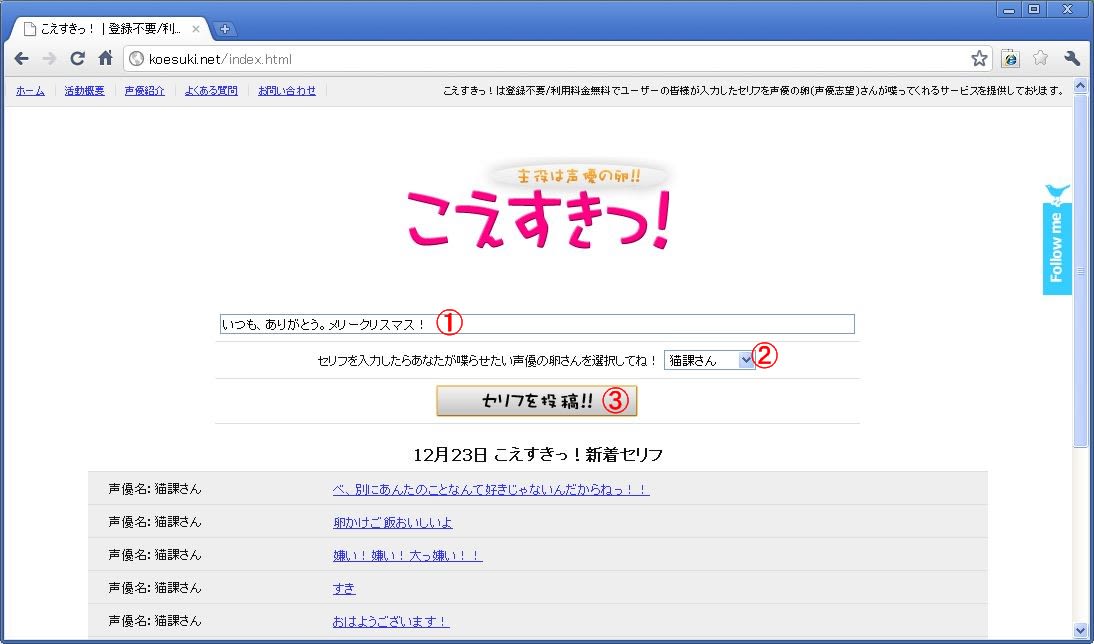Open the ホーム navigation link
This screenshot has width=1094, height=644.
point(30,91)
